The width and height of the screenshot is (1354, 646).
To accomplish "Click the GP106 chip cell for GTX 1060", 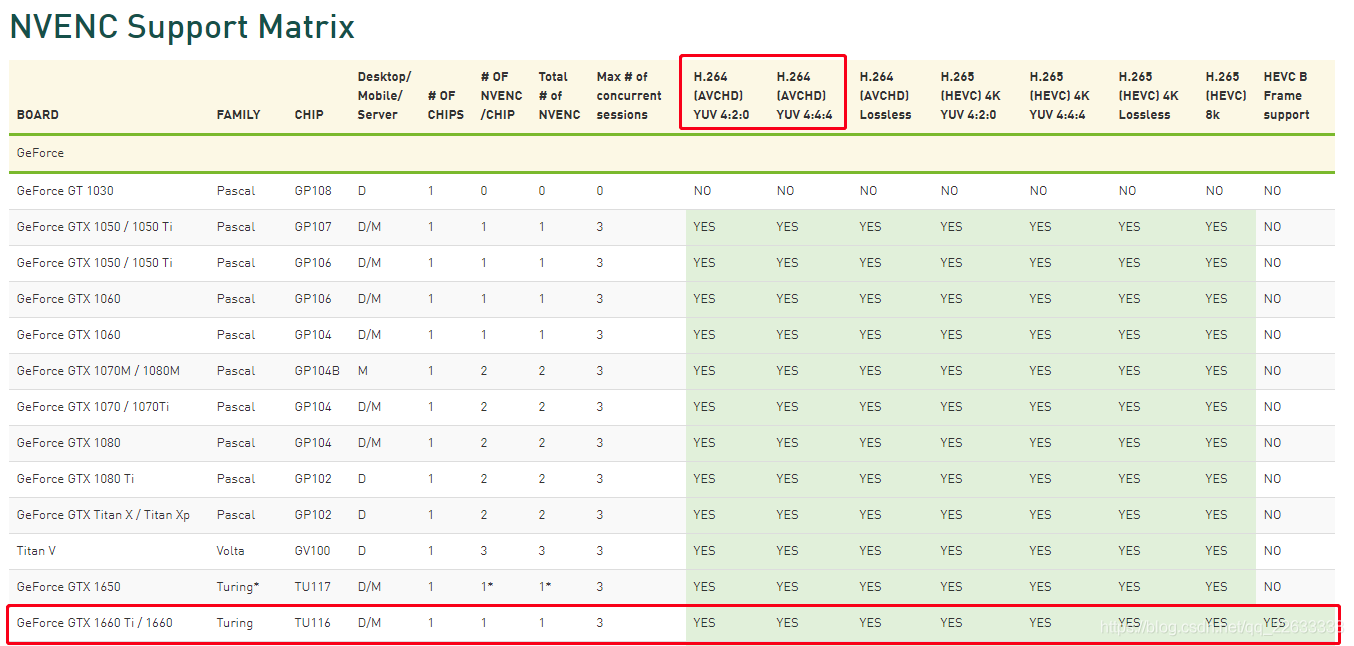I will click(312, 299).
